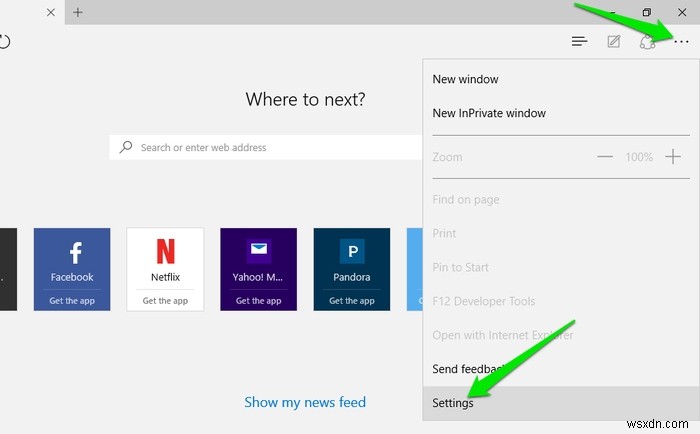The width and height of the screenshot is (700, 434).
Task: Open the Hub (favorites and reading list) icon
Action: pos(579,42)
